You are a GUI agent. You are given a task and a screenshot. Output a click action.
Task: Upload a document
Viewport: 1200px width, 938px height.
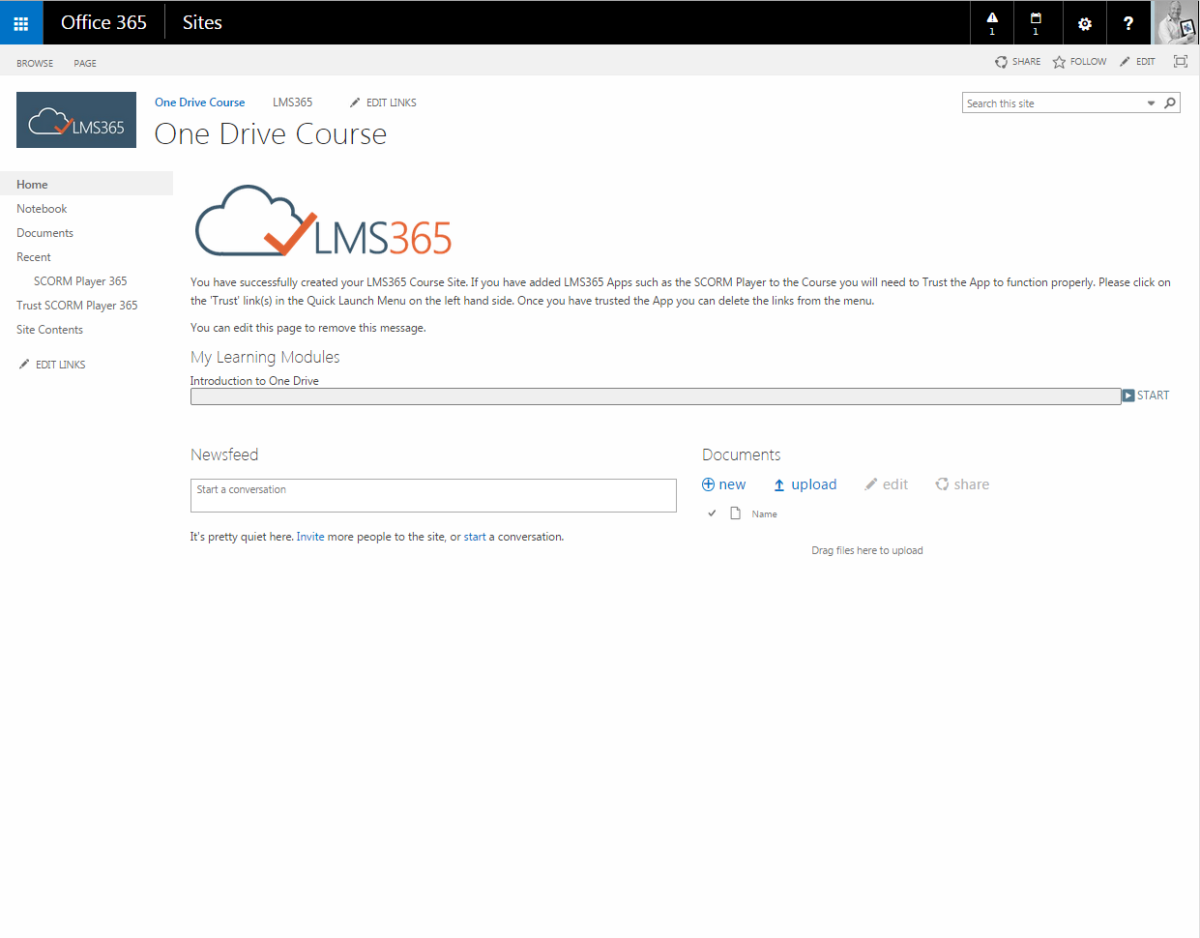click(x=805, y=484)
